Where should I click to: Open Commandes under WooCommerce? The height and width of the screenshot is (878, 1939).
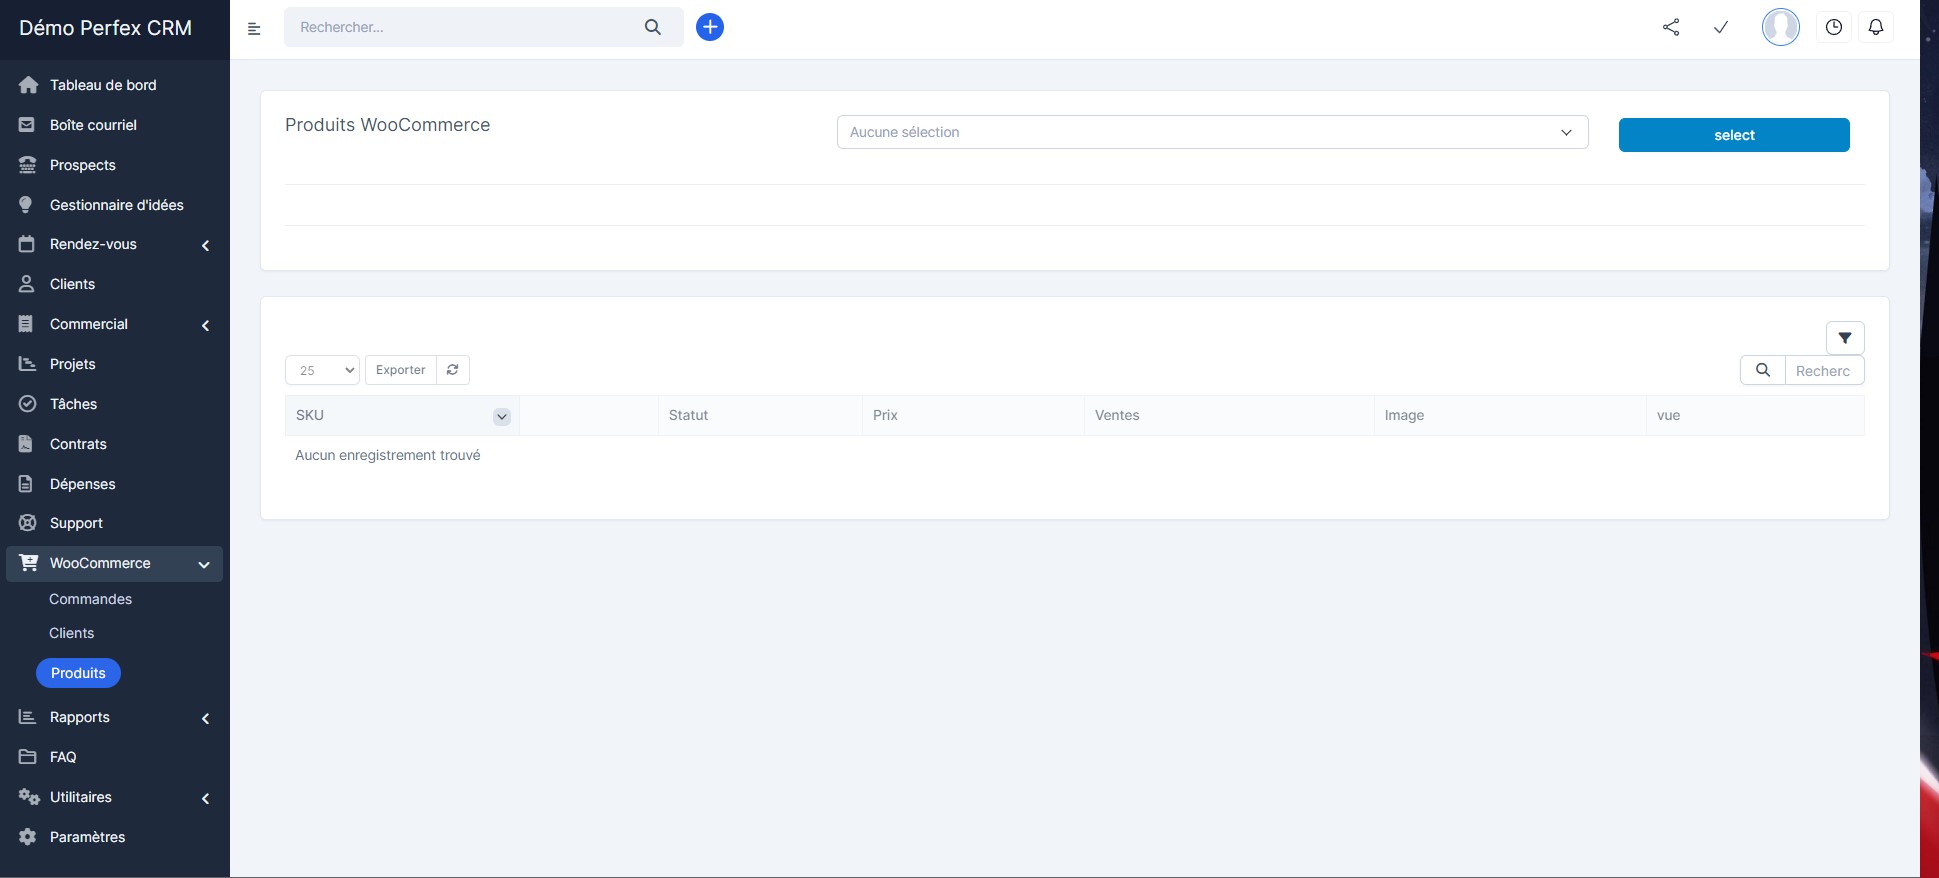point(90,599)
